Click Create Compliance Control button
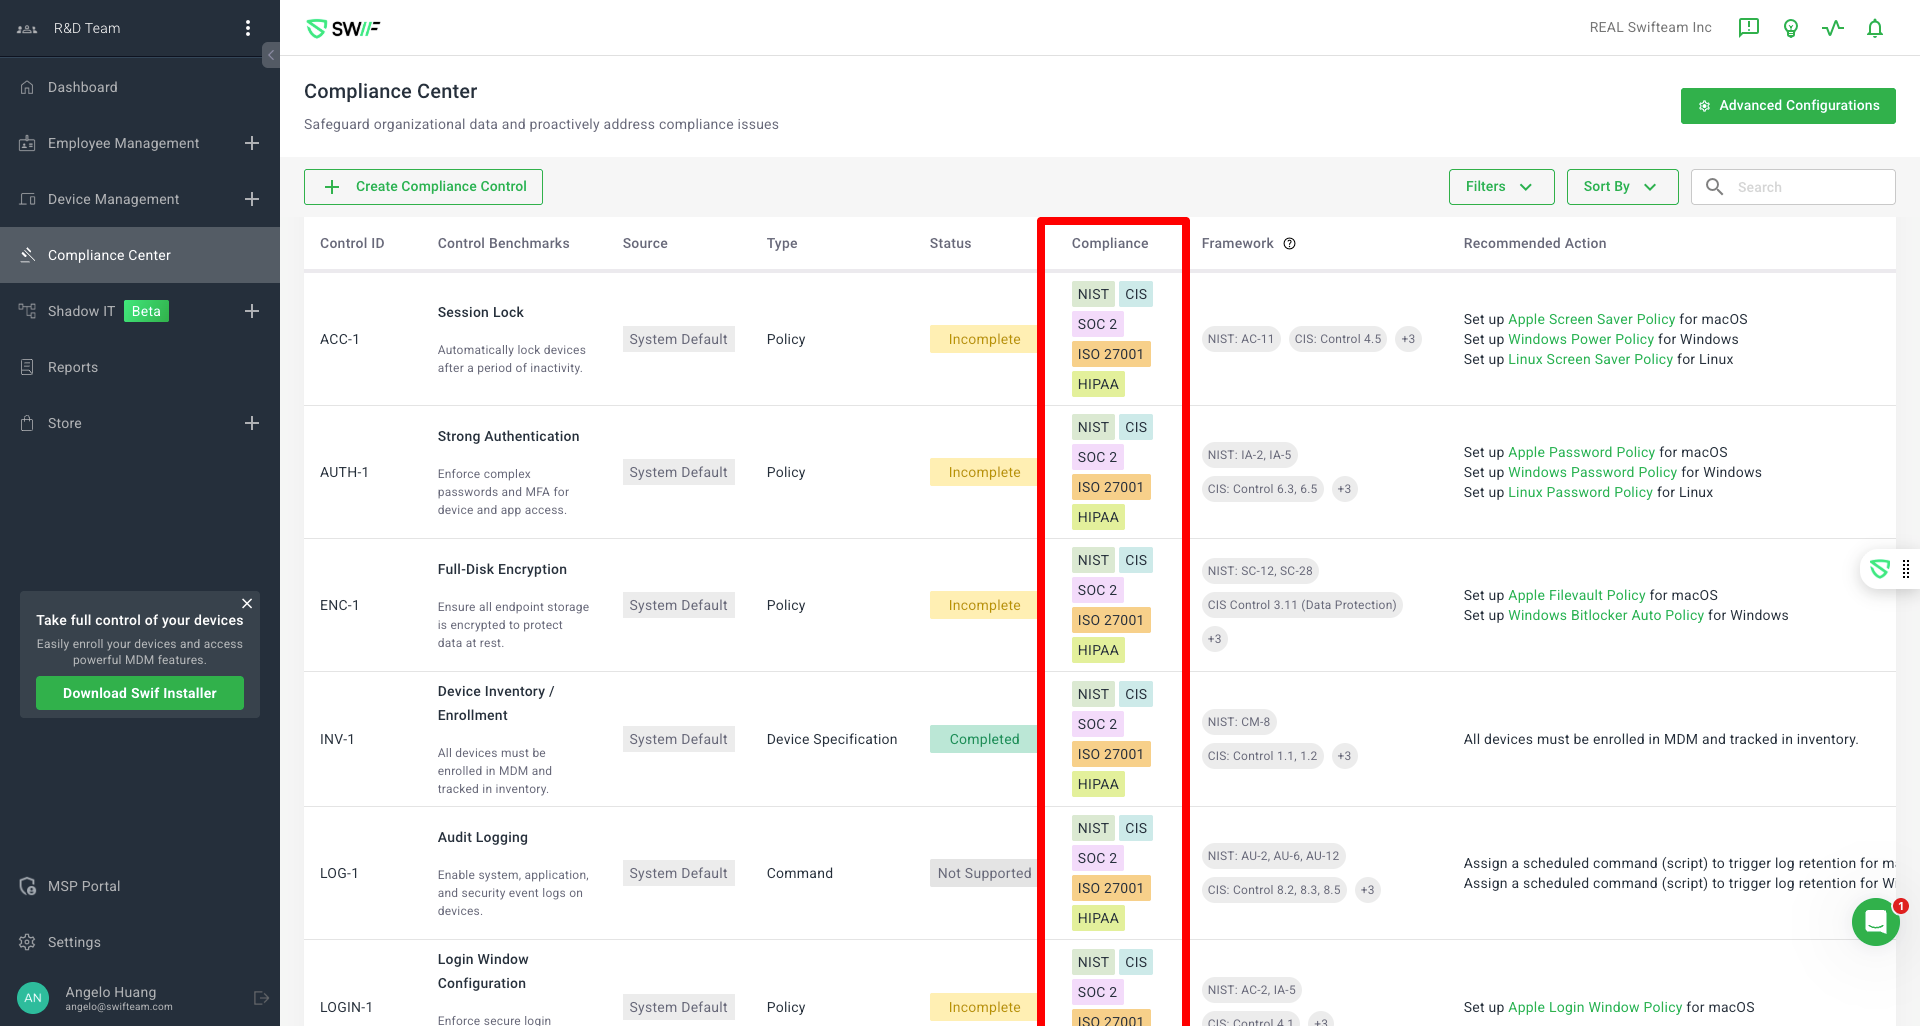This screenshot has width=1920, height=1026. click(423, 187)
